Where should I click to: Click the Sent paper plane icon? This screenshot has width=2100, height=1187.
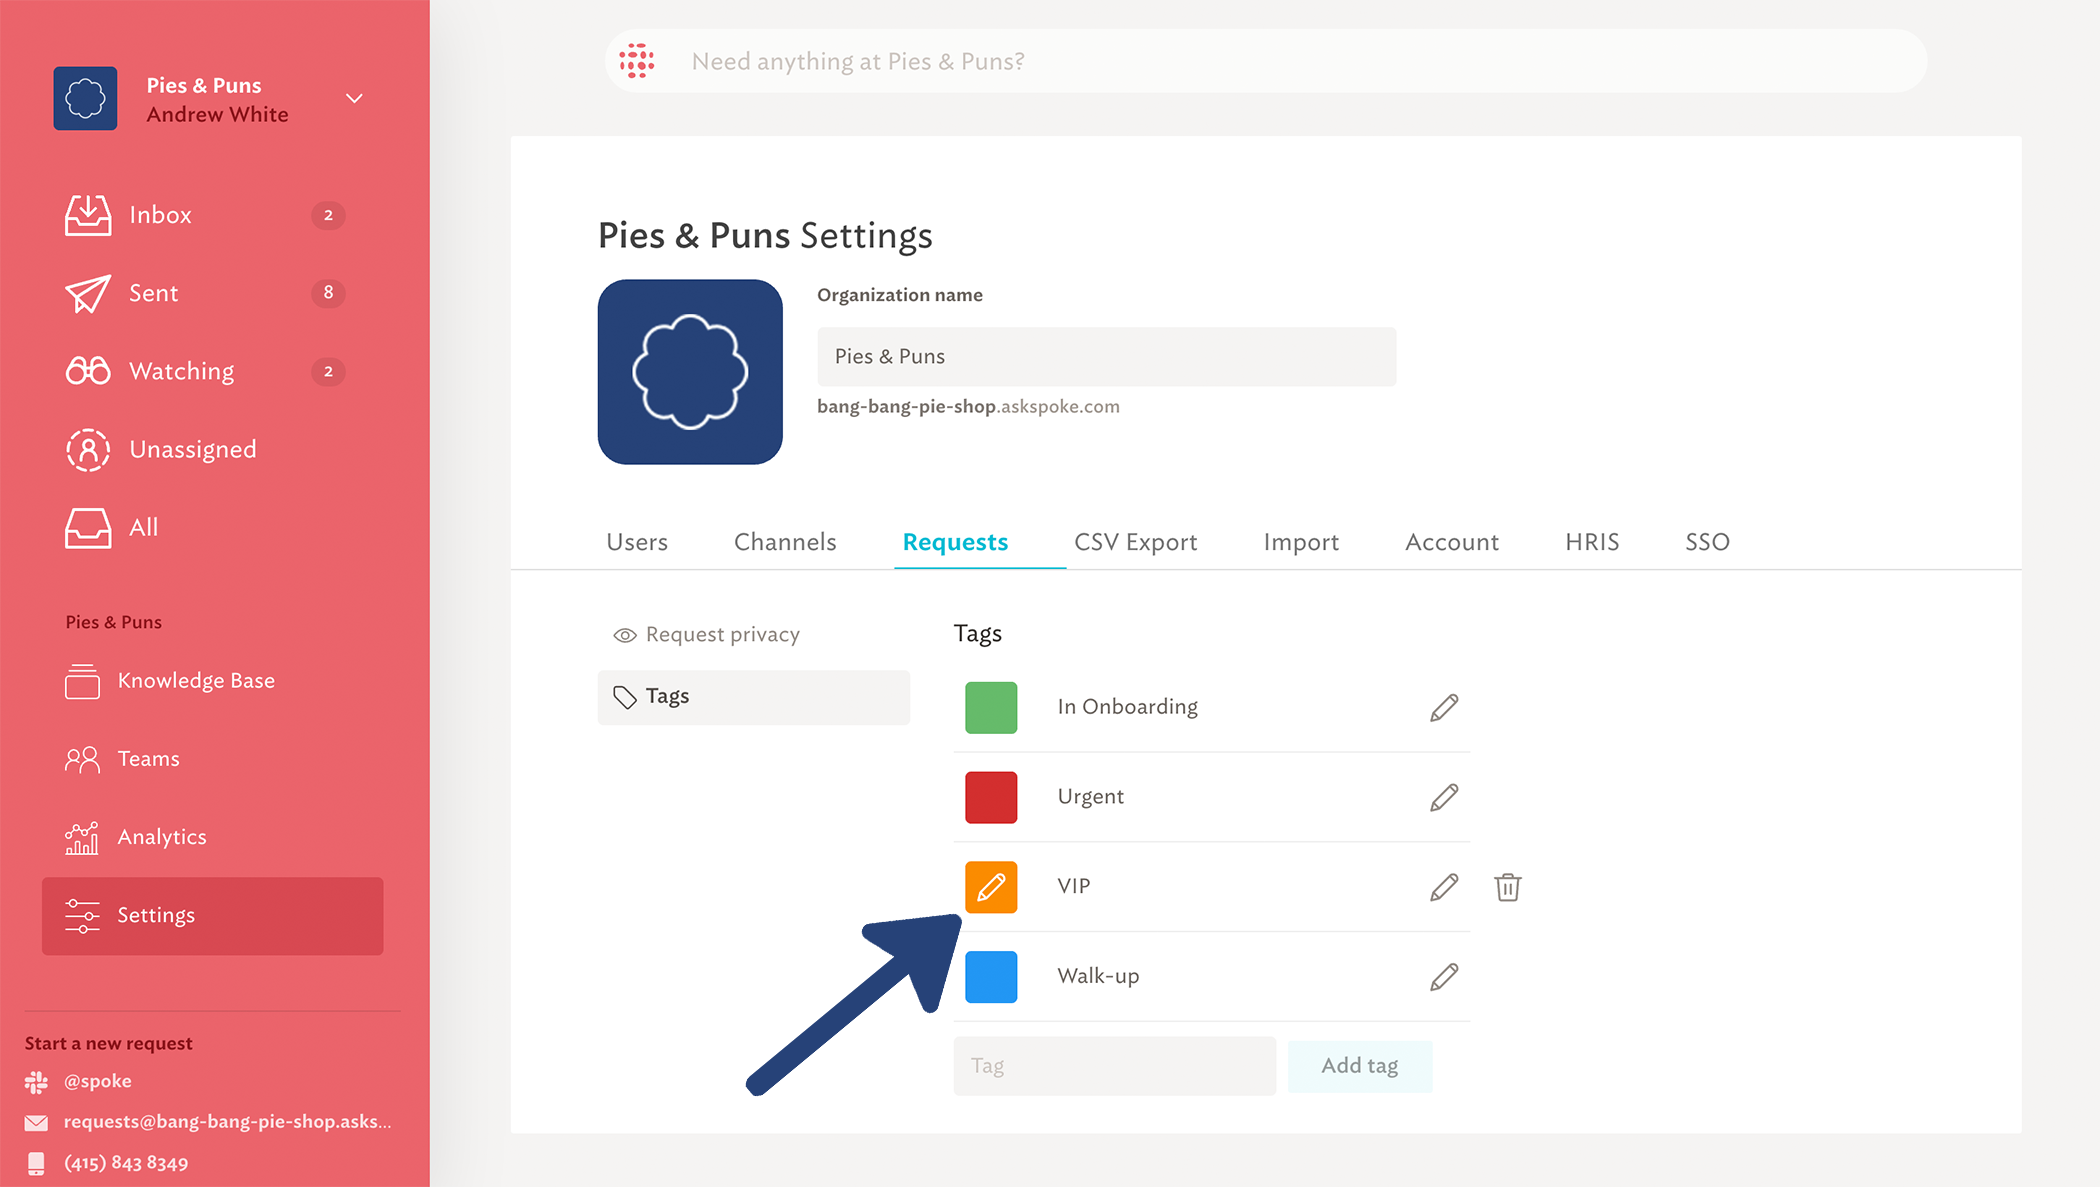88,293
